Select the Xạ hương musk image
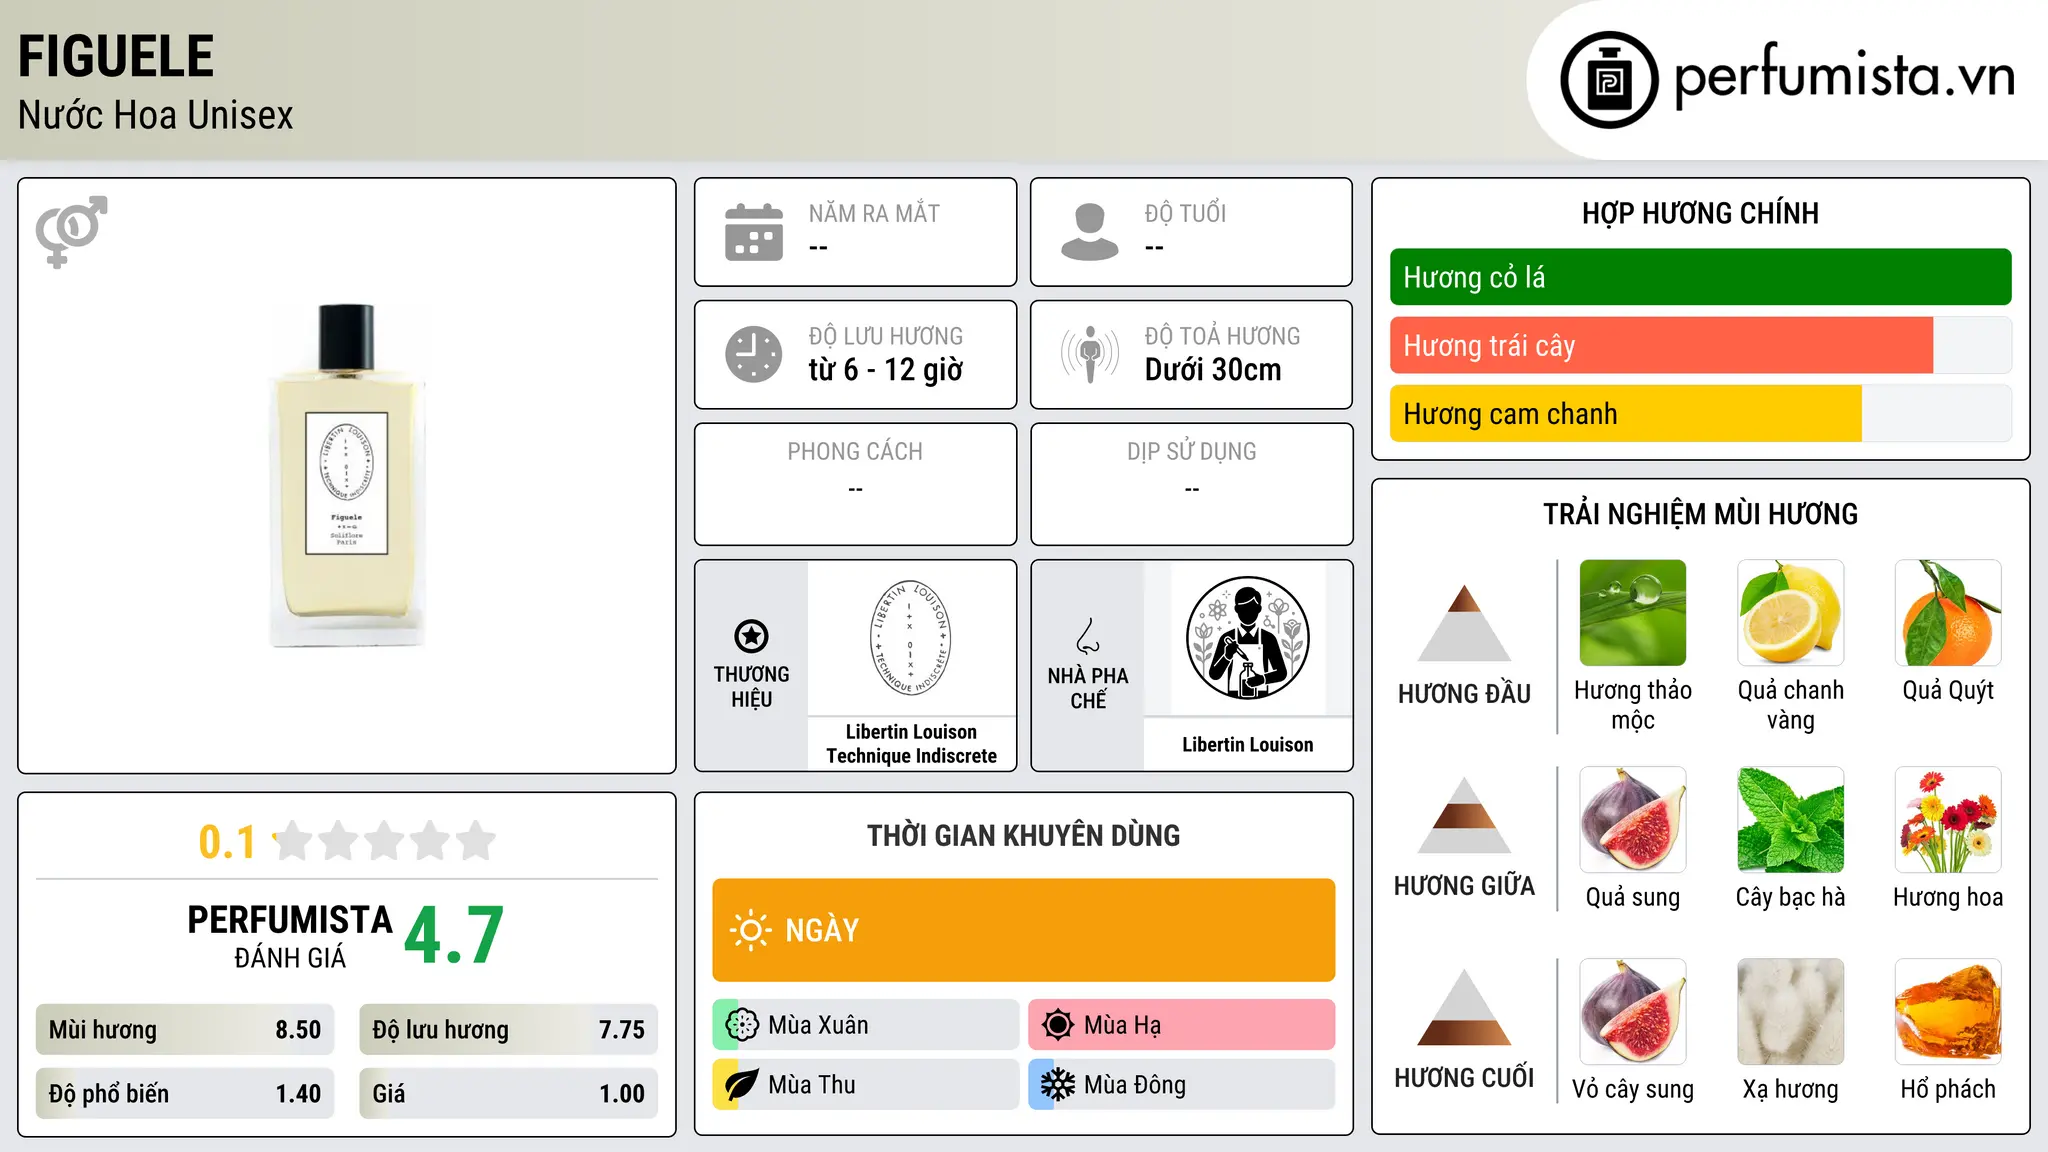The width and height of the screenshot is (2048, 1152). click(1790, 1012)
